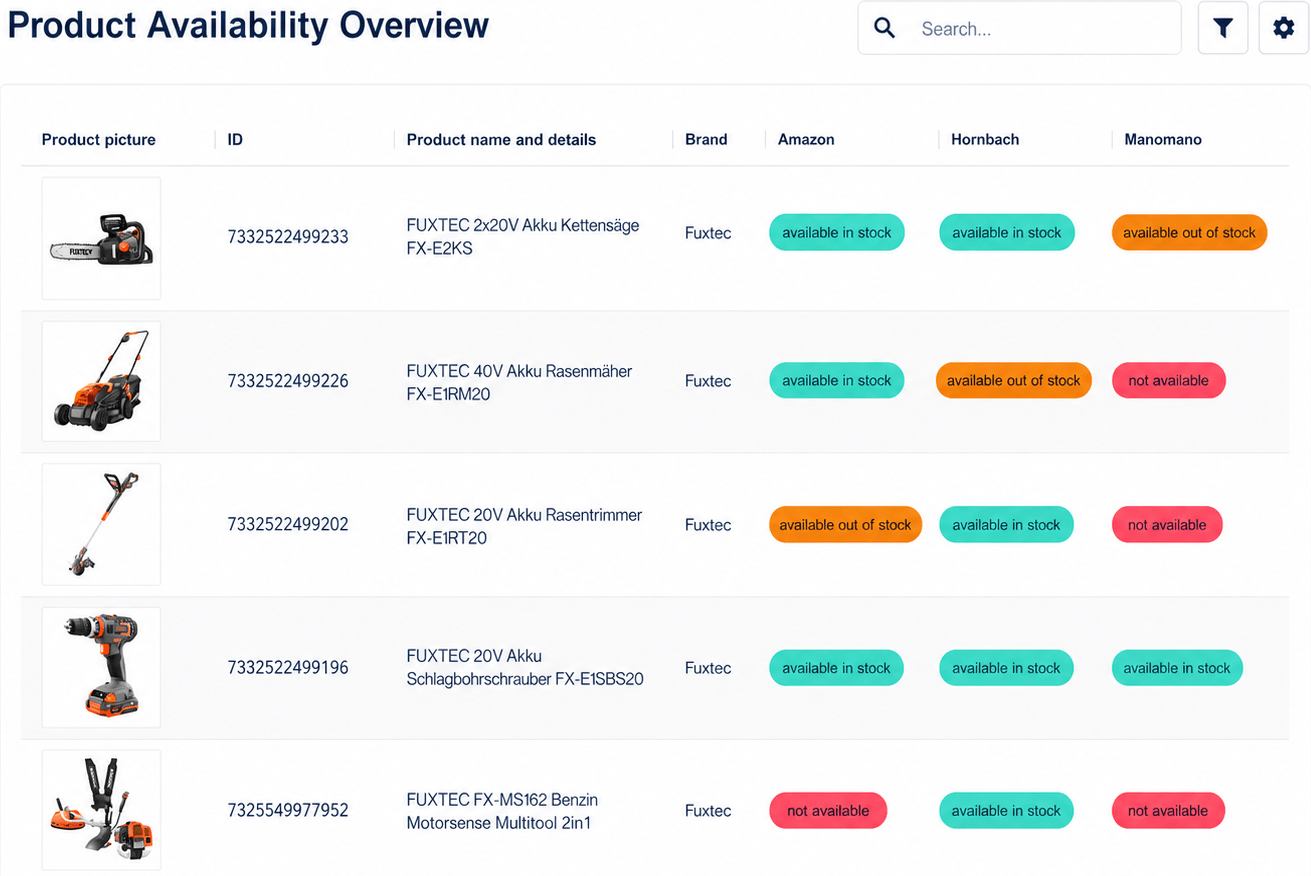The height and width of the screenshot is (876, 1311).
Task: Open the grass trimmer product picture
Action: point(101,524)
